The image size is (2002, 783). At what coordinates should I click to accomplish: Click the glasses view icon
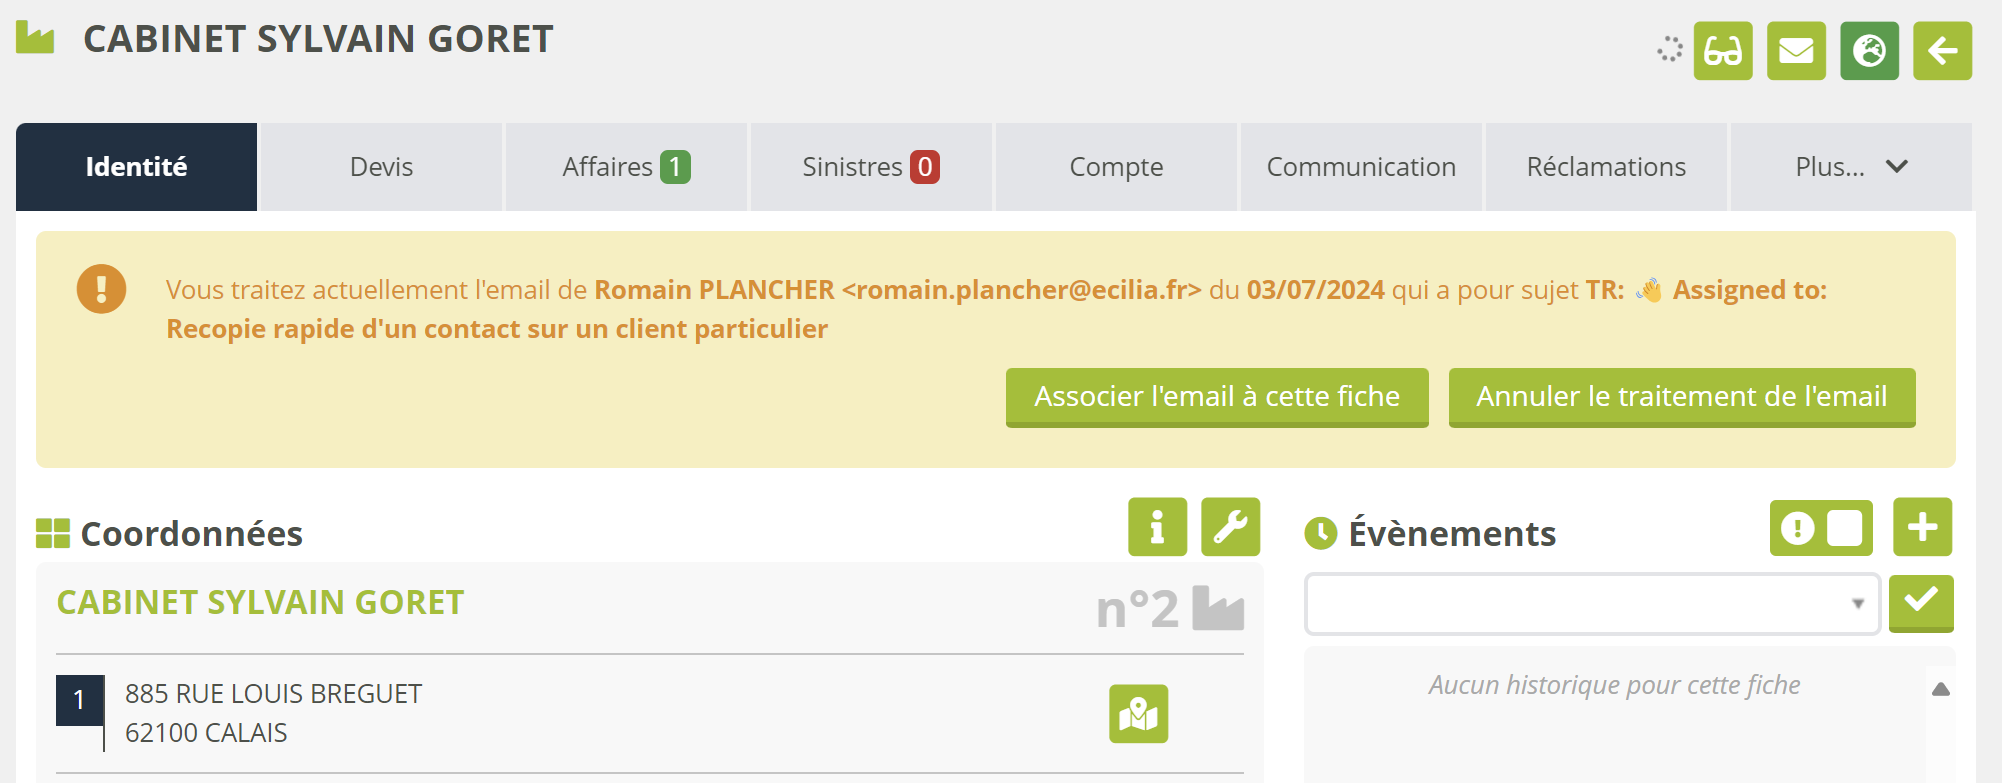tap(1723, 51)
